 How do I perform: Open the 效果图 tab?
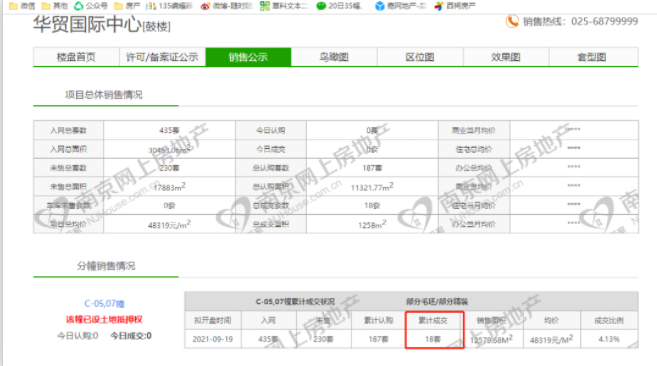tap(506, 57)
